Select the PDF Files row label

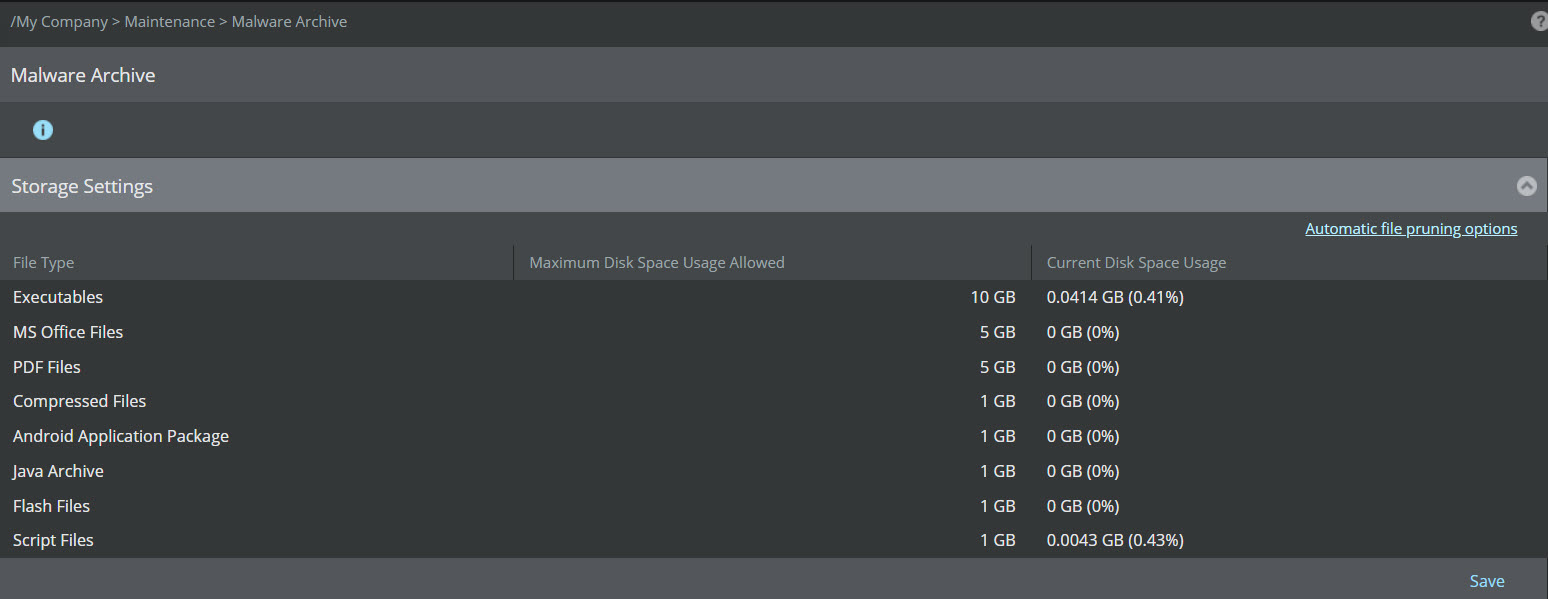point(47,367)
